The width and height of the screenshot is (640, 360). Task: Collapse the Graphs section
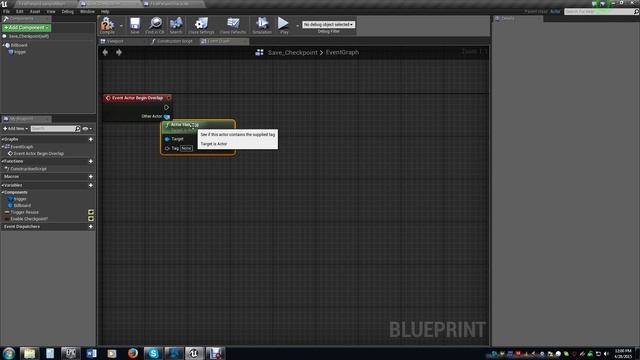click(2, 139)
